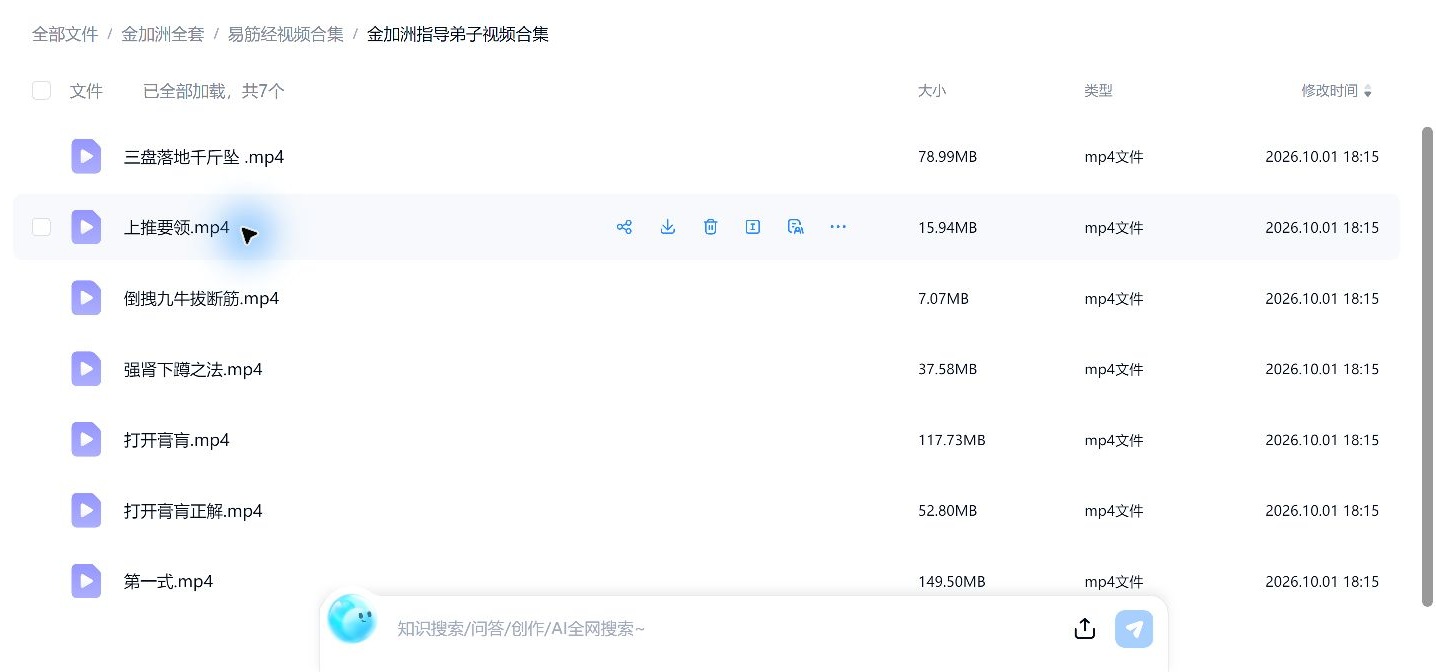Navigate to 金加洲全套 breadcrumb folder
Image resolution: width=1436 pixels, height=672 pixels.
click(x=163, y=34)
